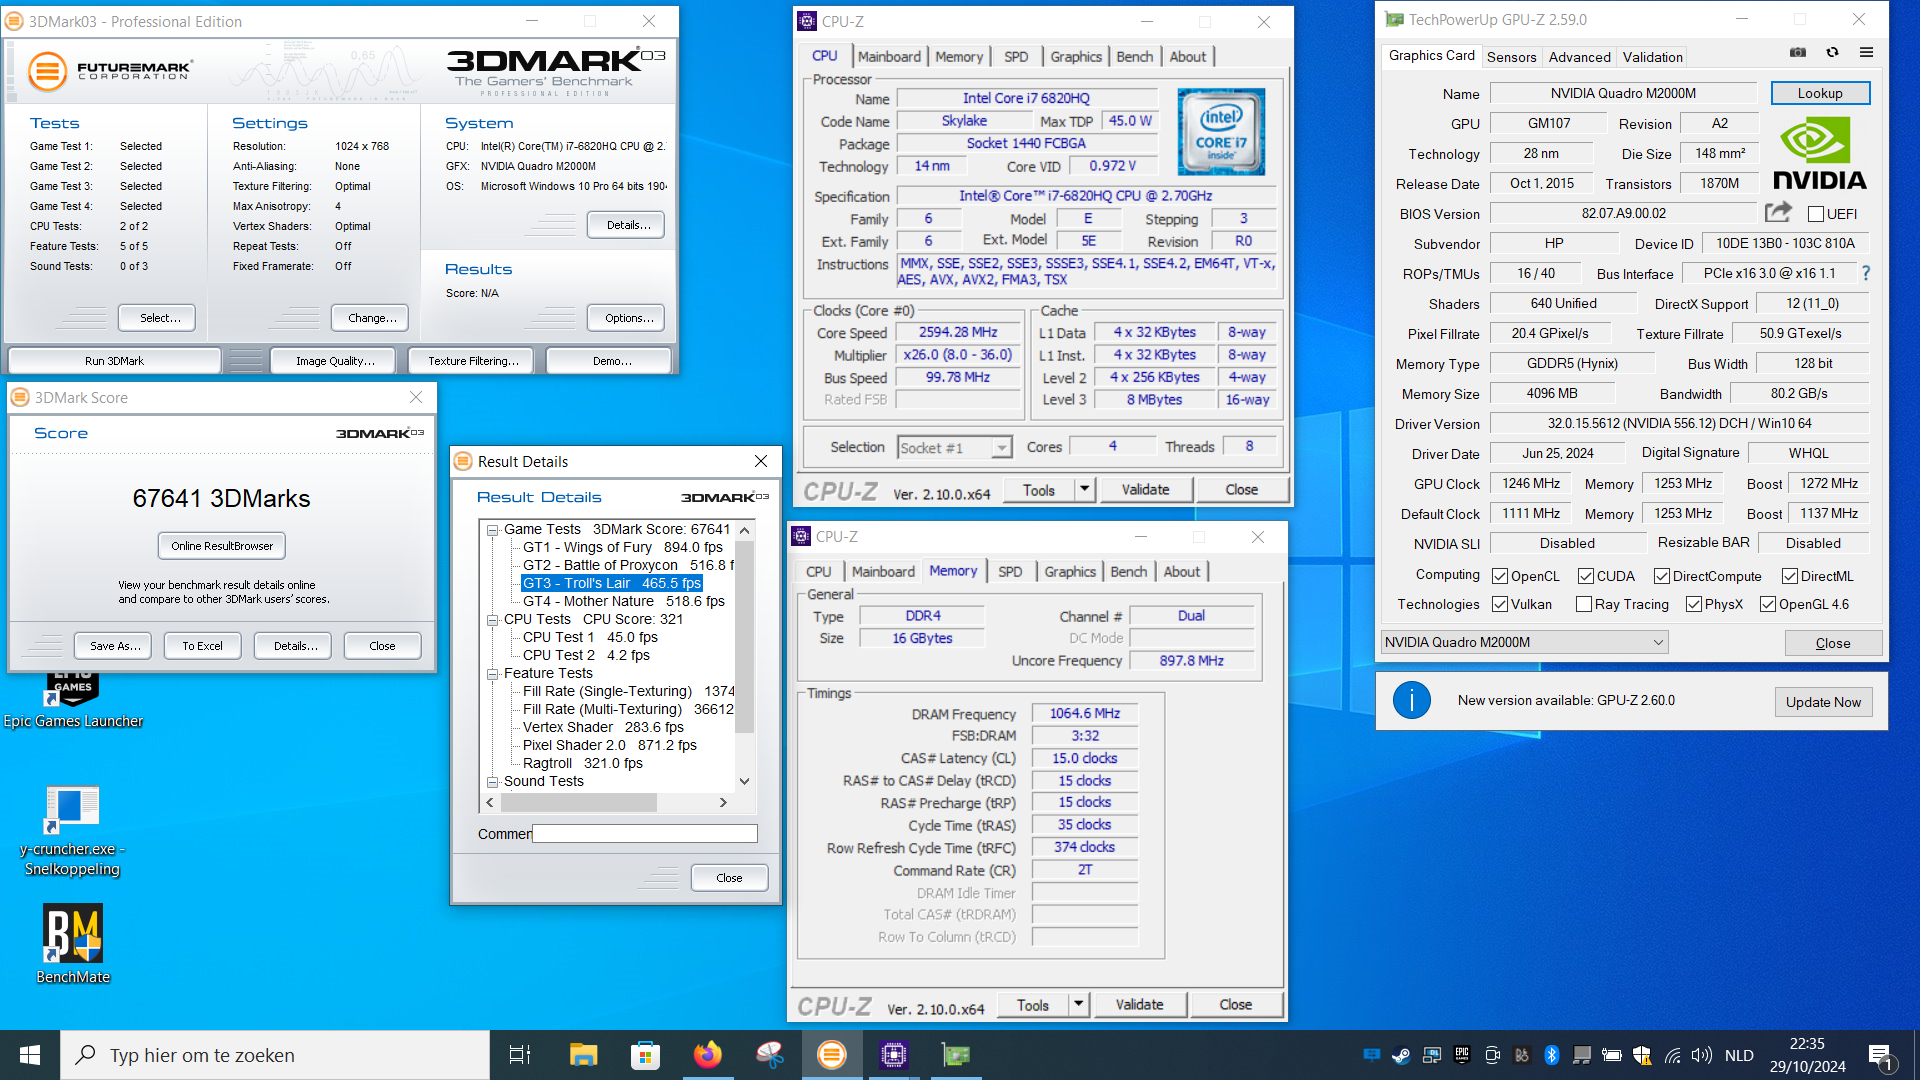Open the BenchMate desktop shortcut

click(73, 944)
